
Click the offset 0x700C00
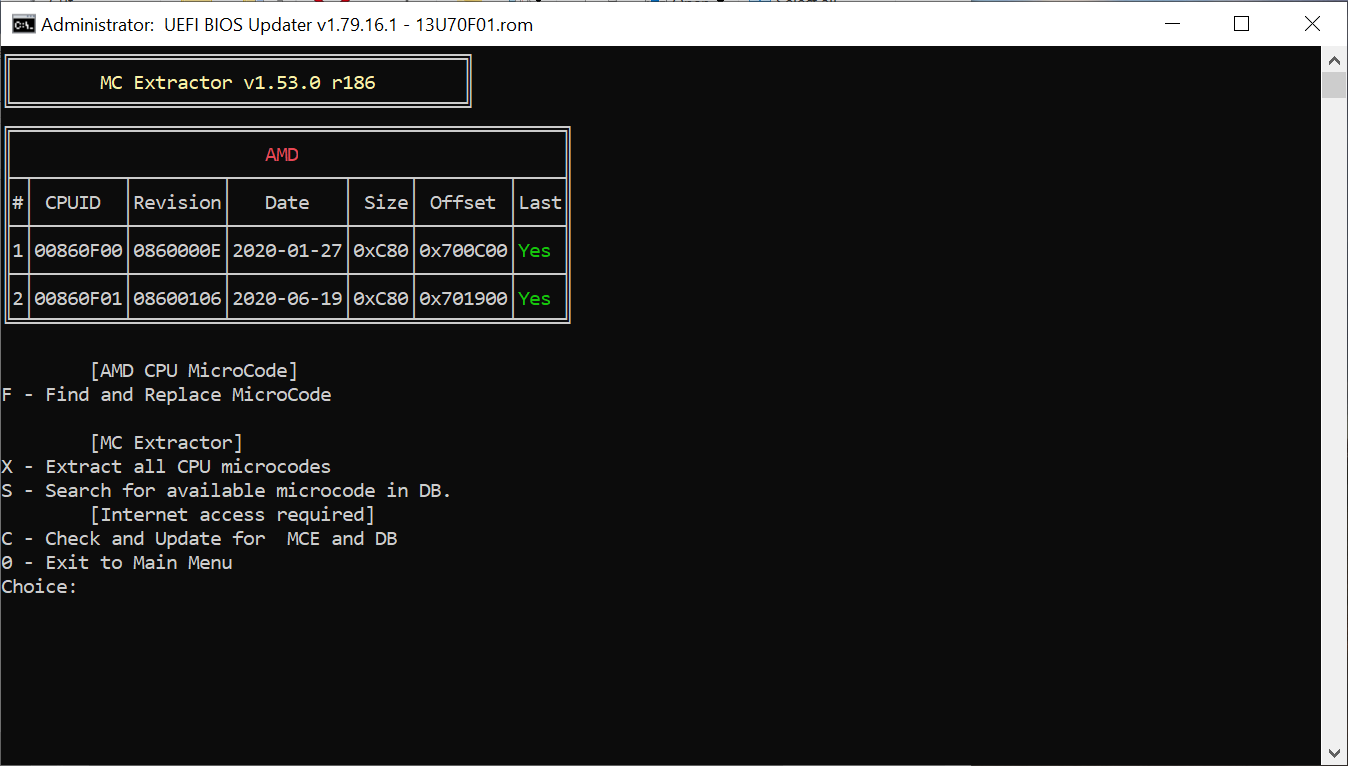pyautogui.click(x=463, y=251)
